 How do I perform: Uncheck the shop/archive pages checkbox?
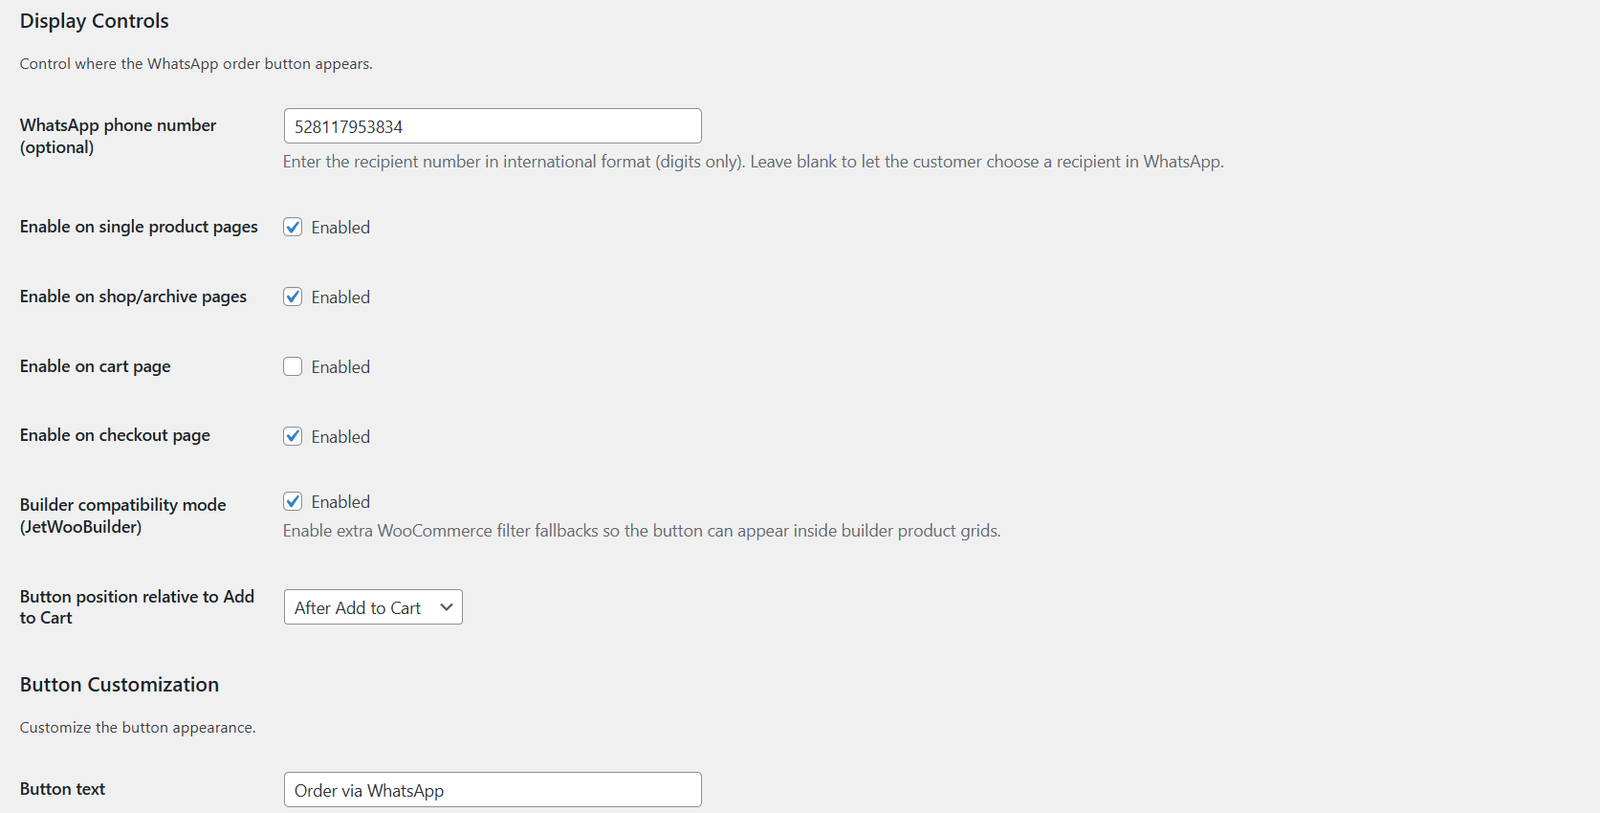click(293, 297)
